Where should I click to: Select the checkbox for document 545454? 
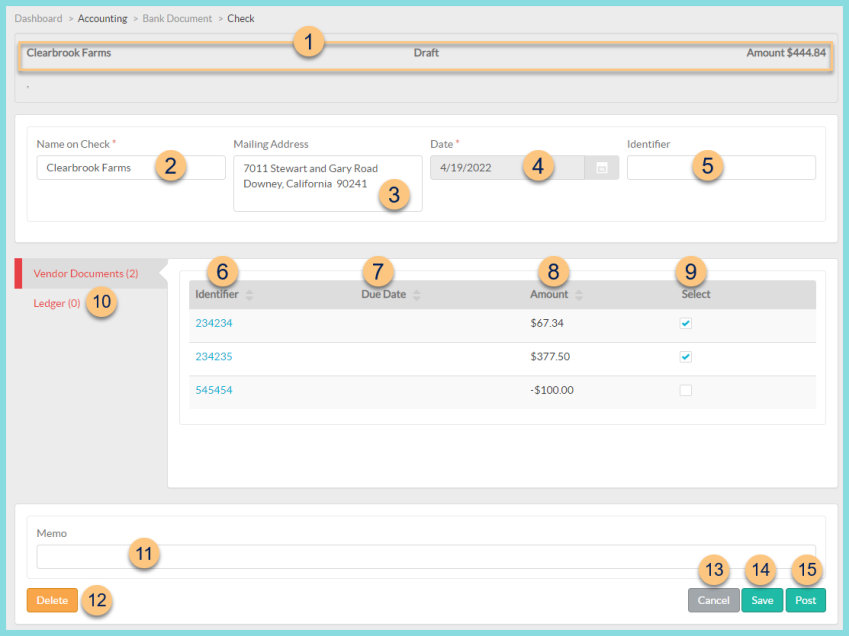point(686,389)
